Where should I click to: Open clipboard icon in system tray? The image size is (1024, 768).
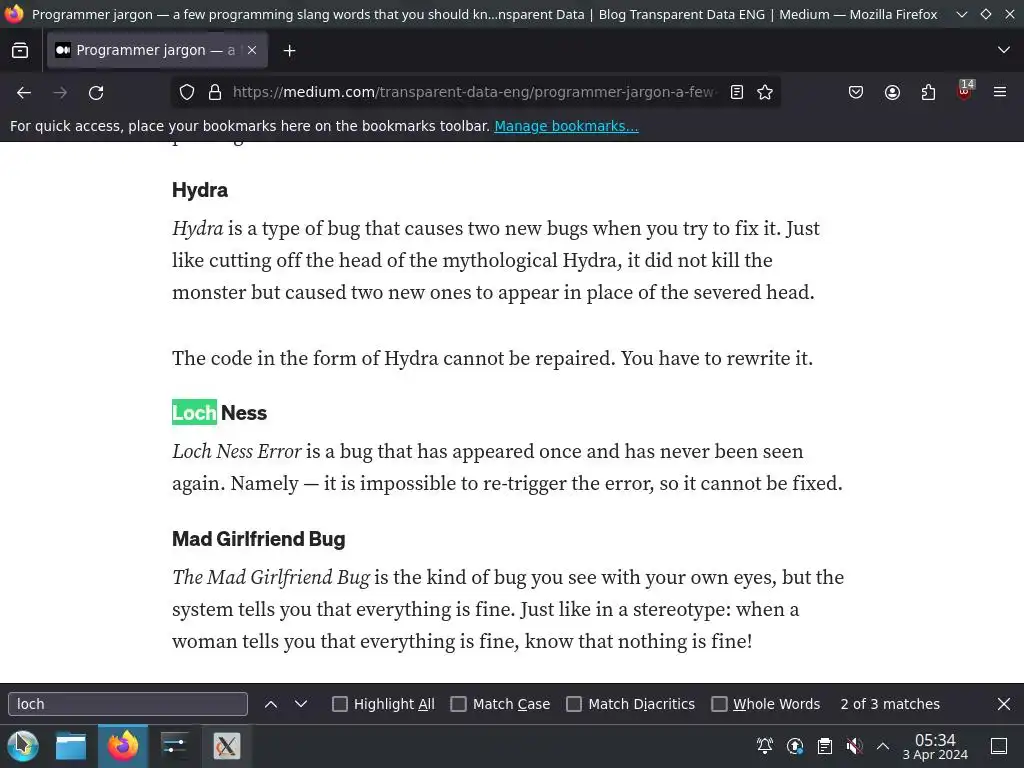click(825, 746)
